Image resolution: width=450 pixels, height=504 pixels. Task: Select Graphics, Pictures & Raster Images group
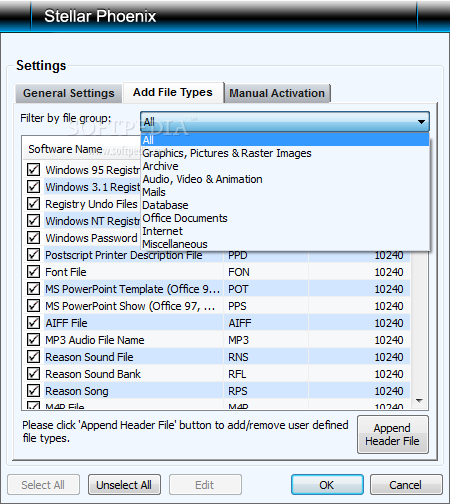click(285, 153)
